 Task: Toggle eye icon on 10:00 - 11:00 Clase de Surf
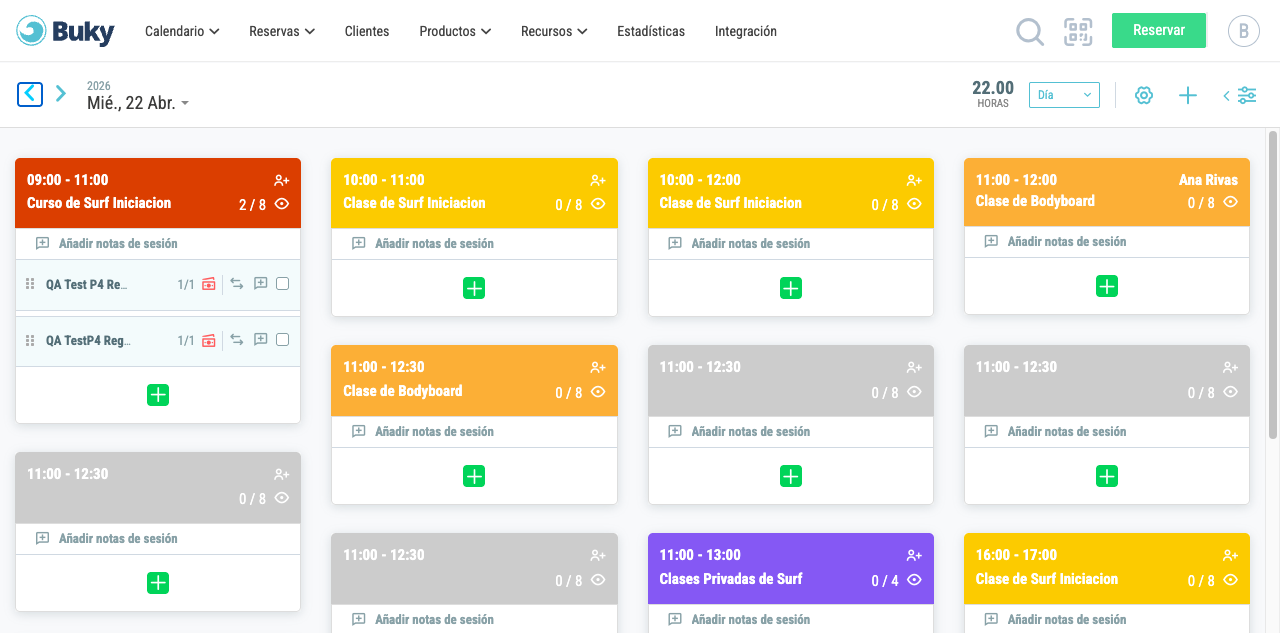598,204
